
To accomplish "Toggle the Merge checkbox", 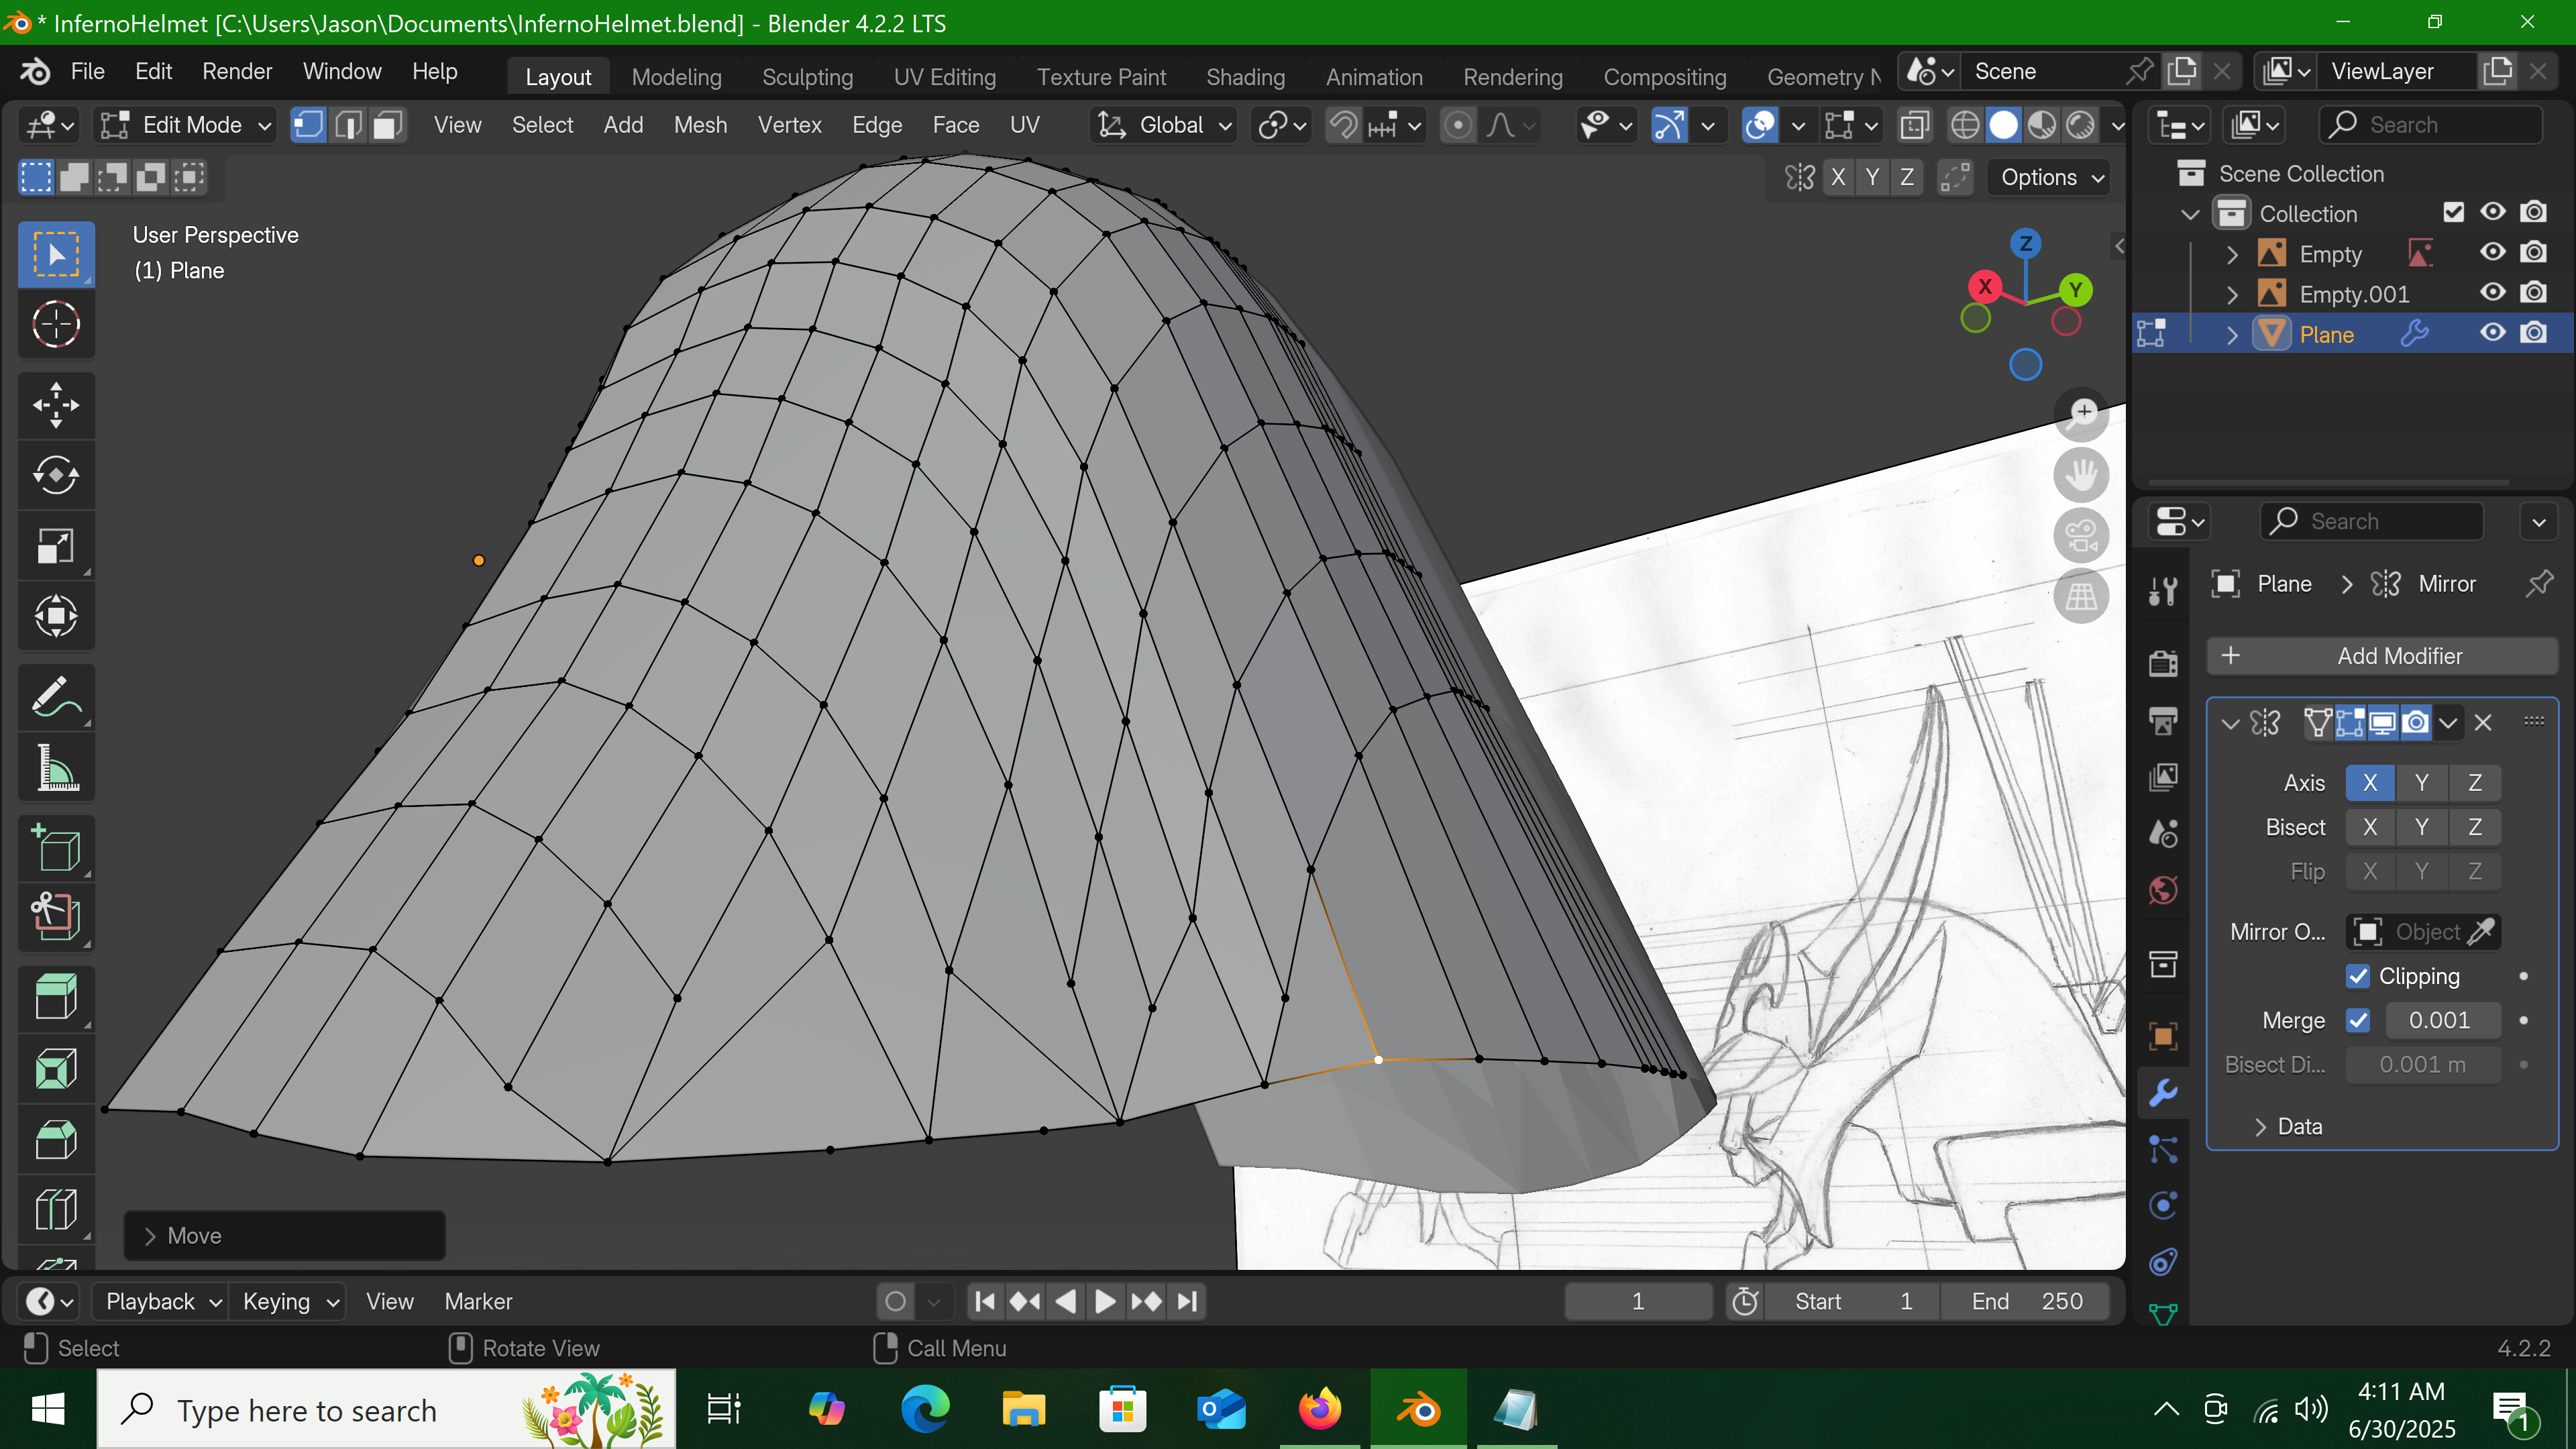I will 2357,1020.
